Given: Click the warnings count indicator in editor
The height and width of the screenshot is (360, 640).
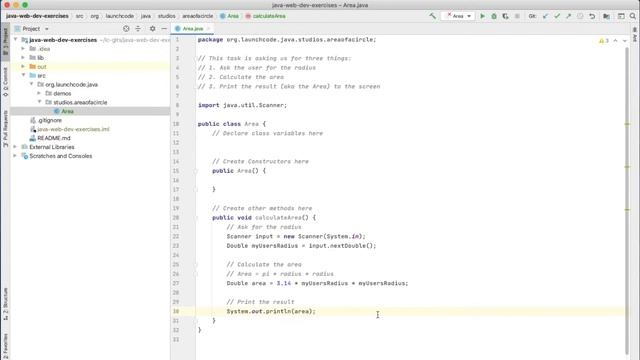Looking at the screenshot, I should pos(604,40).
